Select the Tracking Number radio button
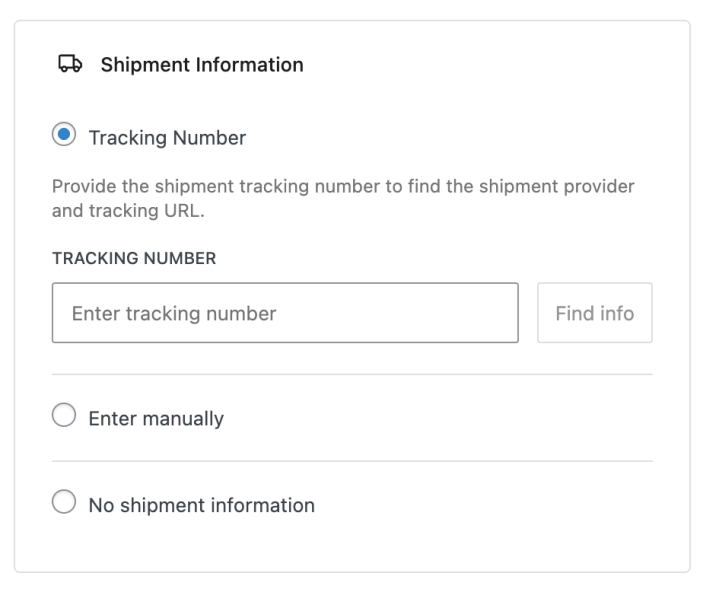Viewport: 703px width, 589px height. coord(65,136)
